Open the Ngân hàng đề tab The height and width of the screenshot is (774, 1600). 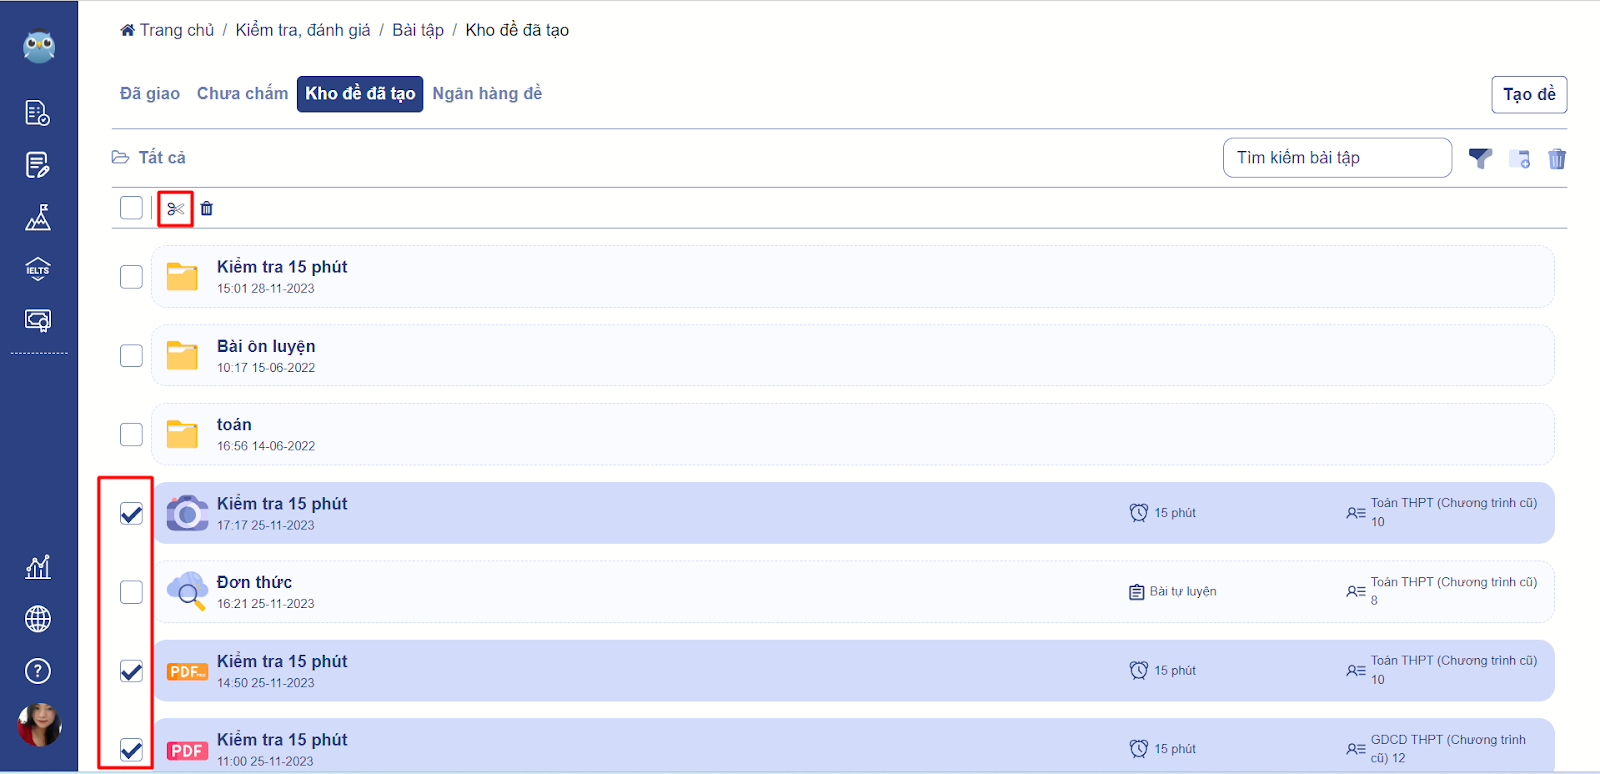coord(487,93)
